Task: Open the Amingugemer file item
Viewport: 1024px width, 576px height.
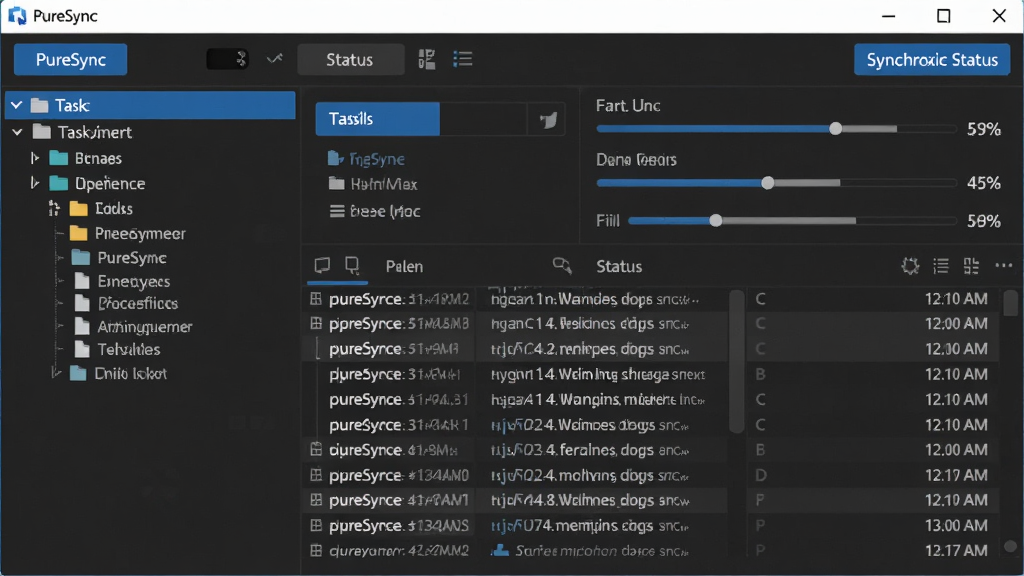Action: [x=144, y=326]
